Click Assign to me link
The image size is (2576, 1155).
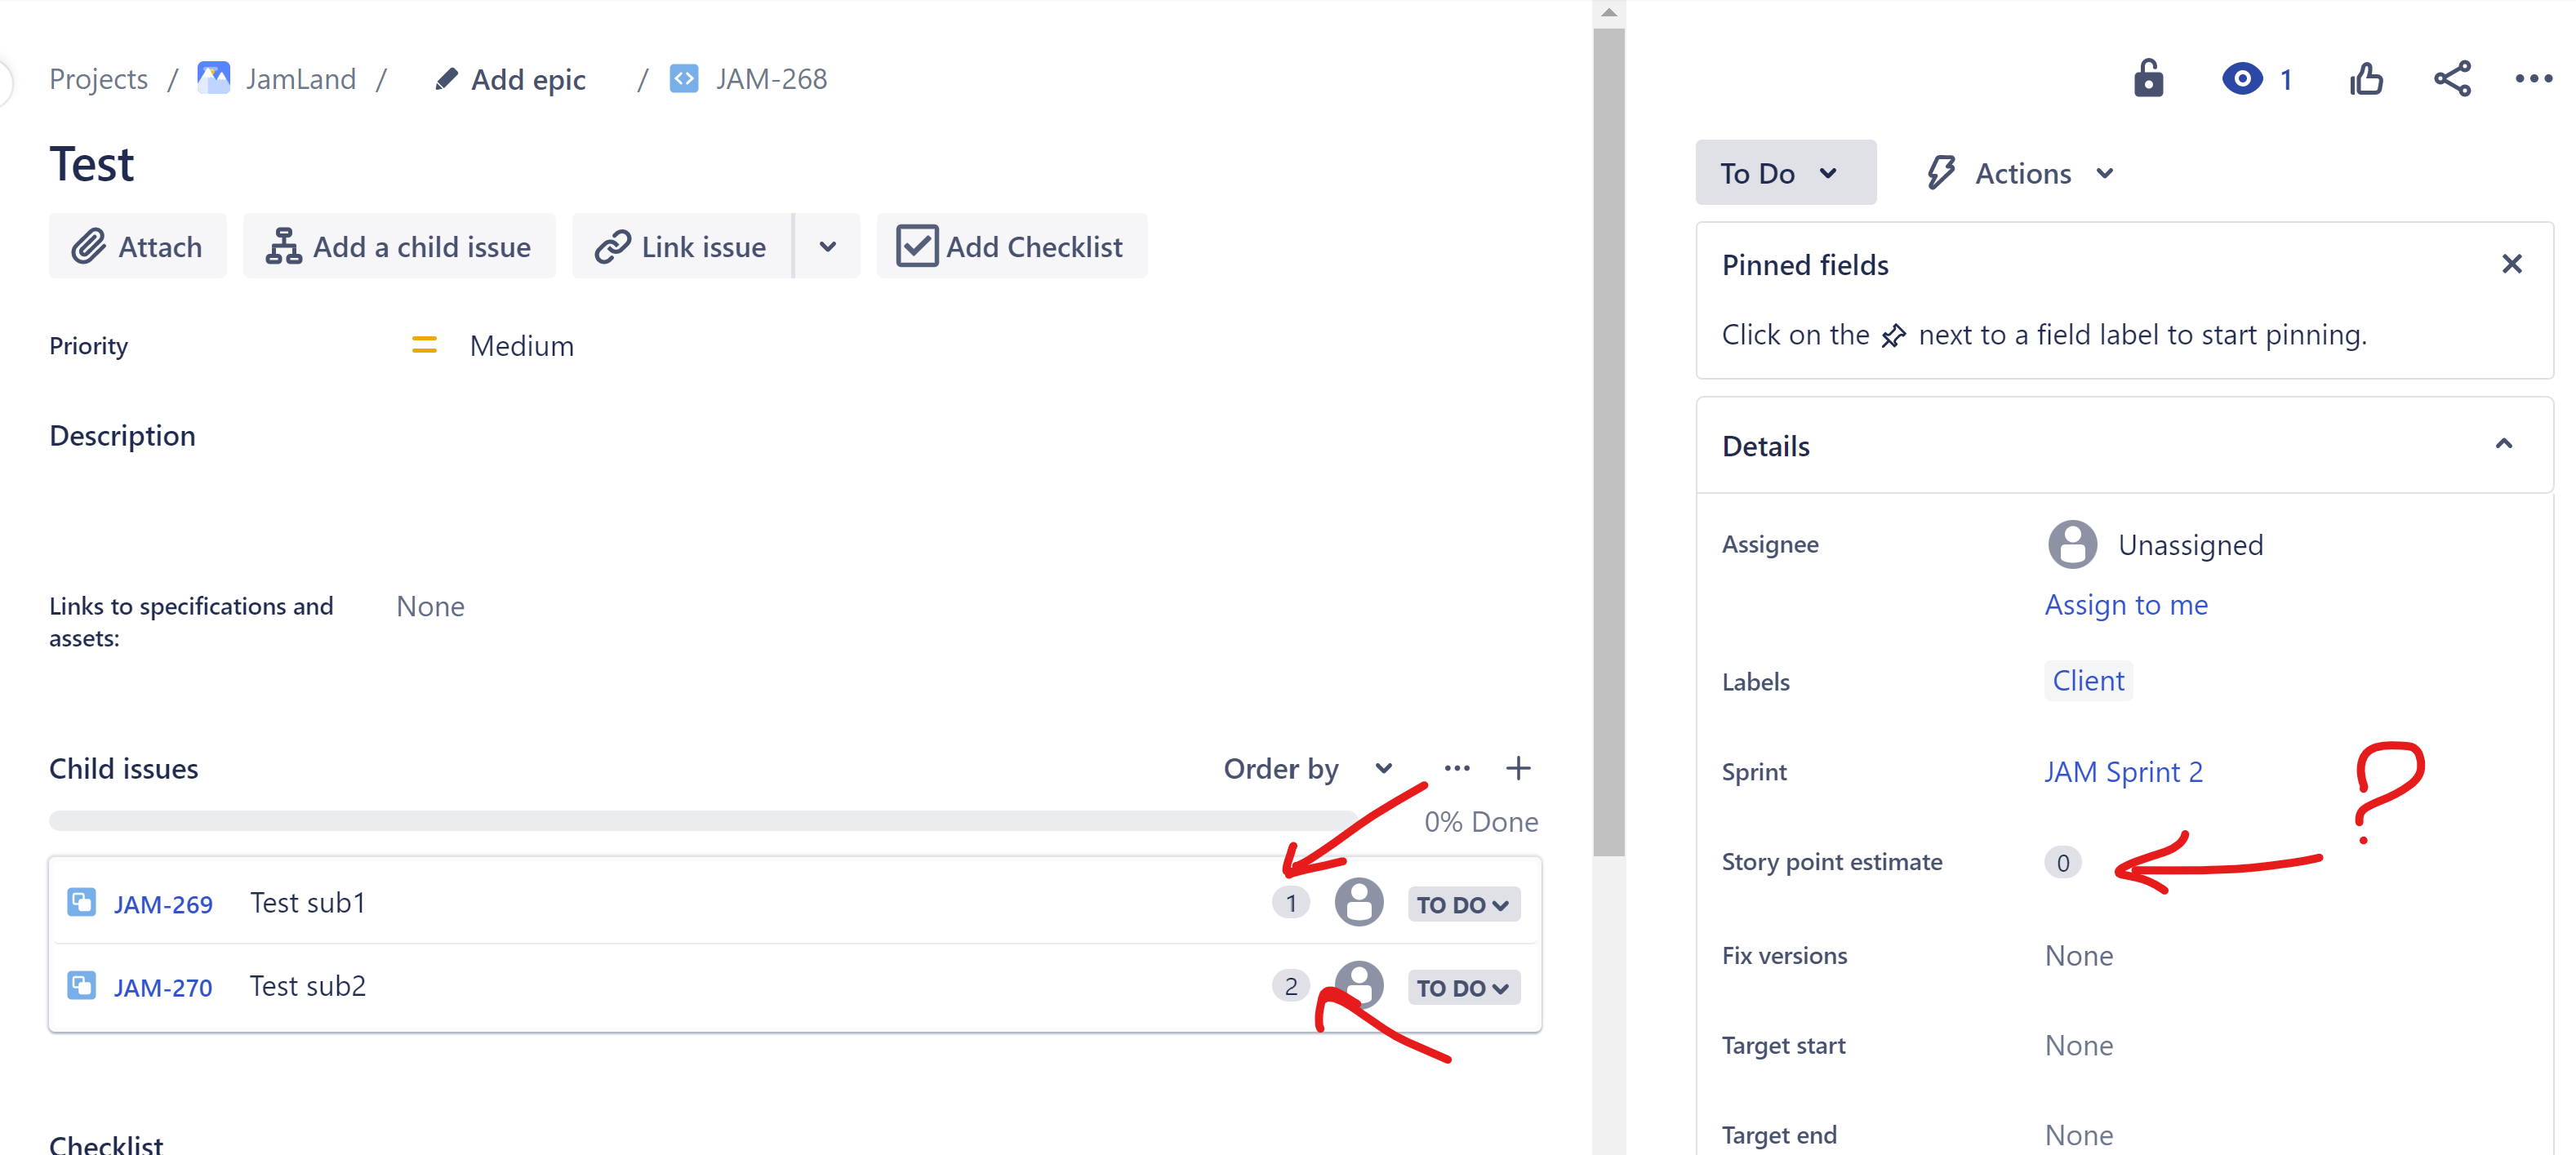[2126, 604]
